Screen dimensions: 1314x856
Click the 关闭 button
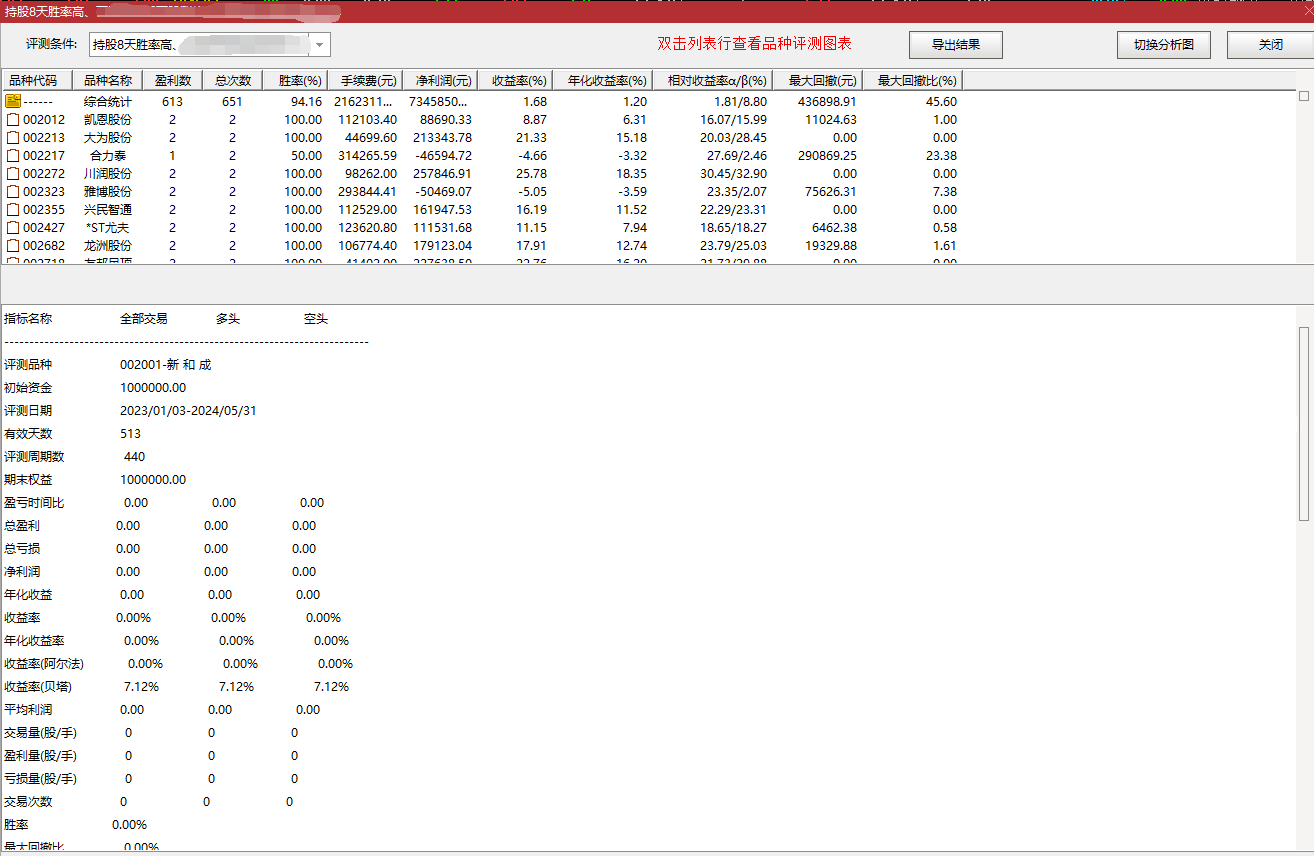click(x=1270, y=45)
